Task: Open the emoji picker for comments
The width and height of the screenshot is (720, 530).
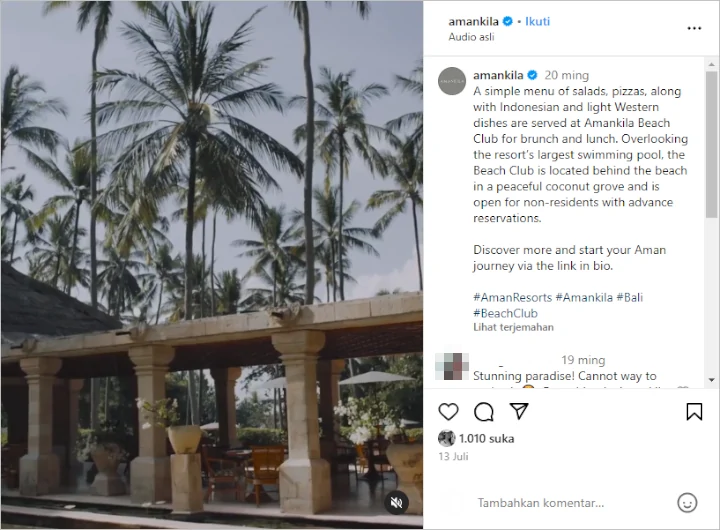Action: 687,502
